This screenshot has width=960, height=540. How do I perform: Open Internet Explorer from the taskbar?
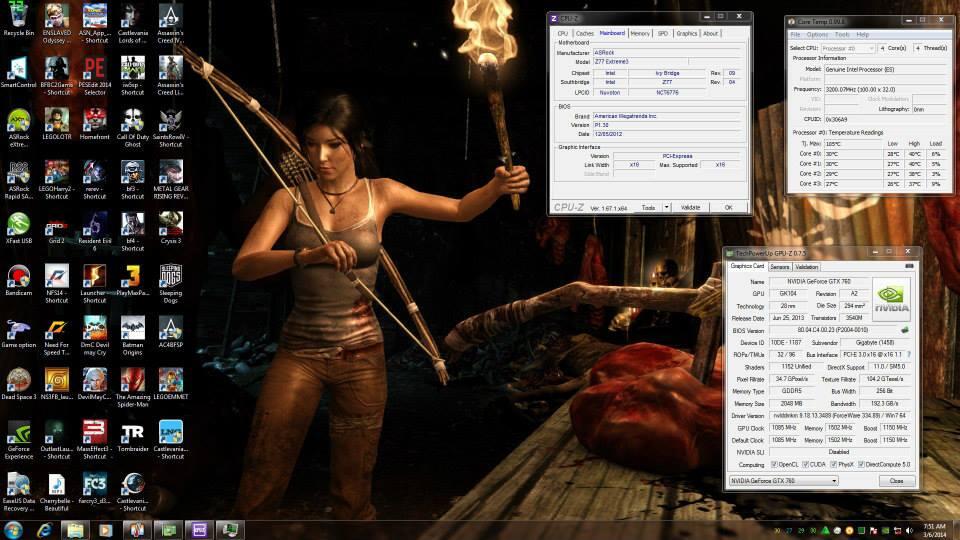pos(44,530)
